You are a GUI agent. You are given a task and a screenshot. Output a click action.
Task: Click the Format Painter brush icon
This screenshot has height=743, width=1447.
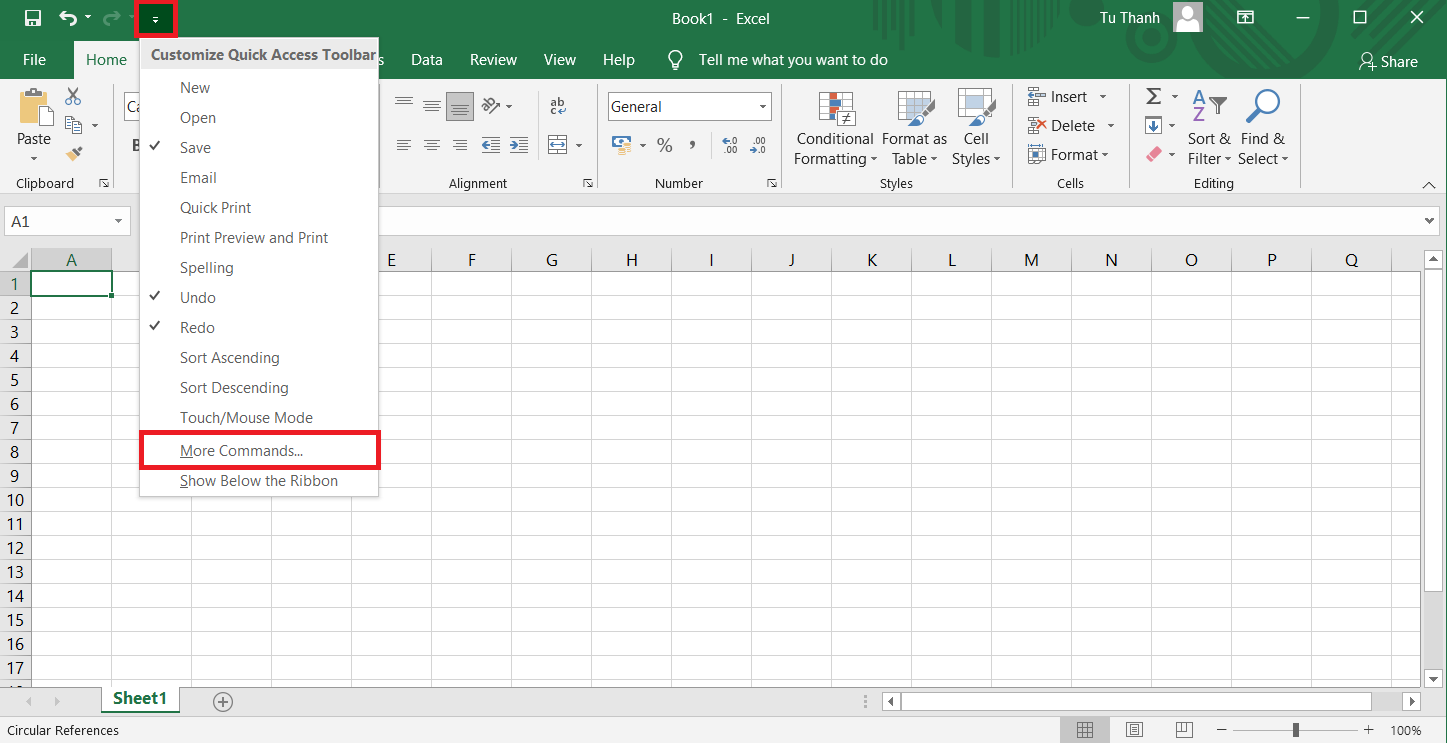pos(73,154)
